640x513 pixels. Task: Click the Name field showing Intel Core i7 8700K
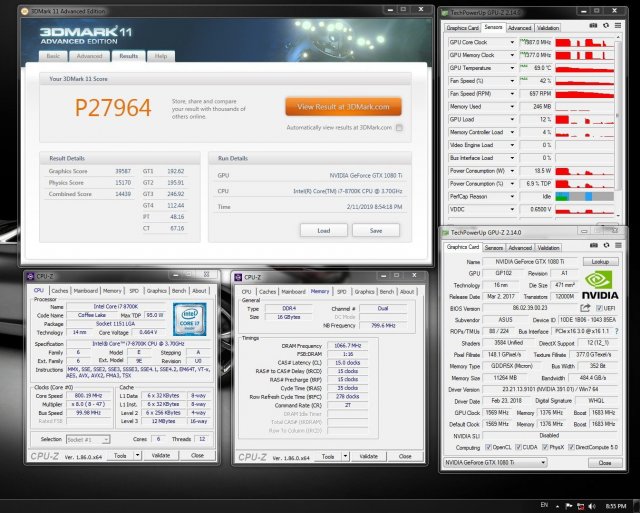point(116,306)
